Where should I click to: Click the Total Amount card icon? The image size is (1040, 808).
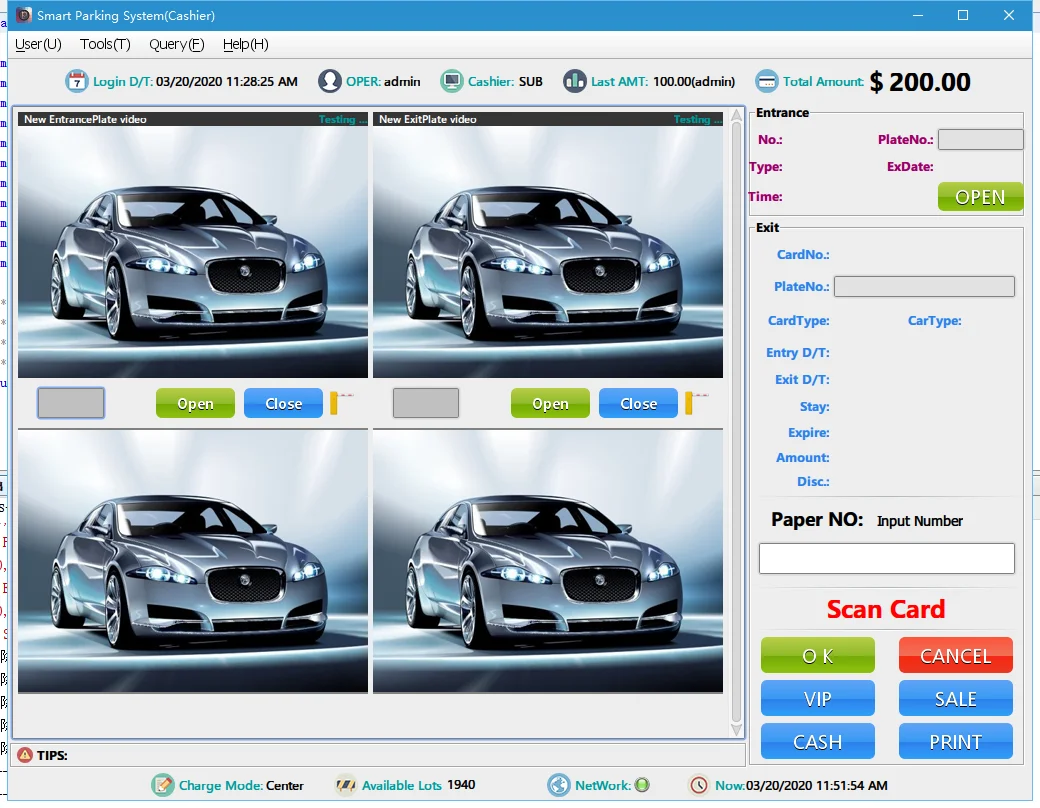767,81
